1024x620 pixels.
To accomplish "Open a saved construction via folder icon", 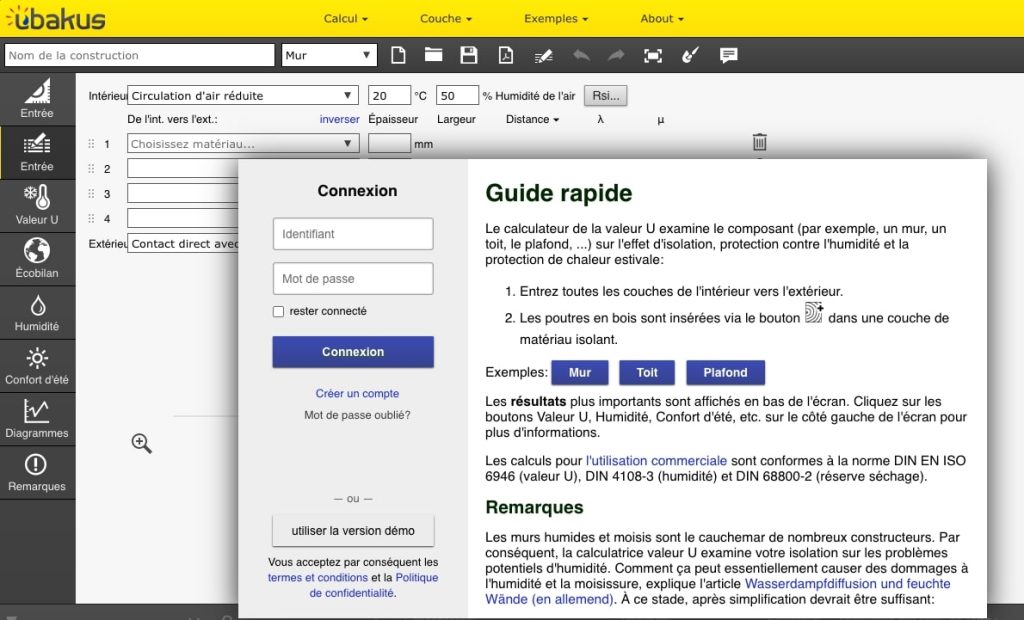I will (433, 55).
